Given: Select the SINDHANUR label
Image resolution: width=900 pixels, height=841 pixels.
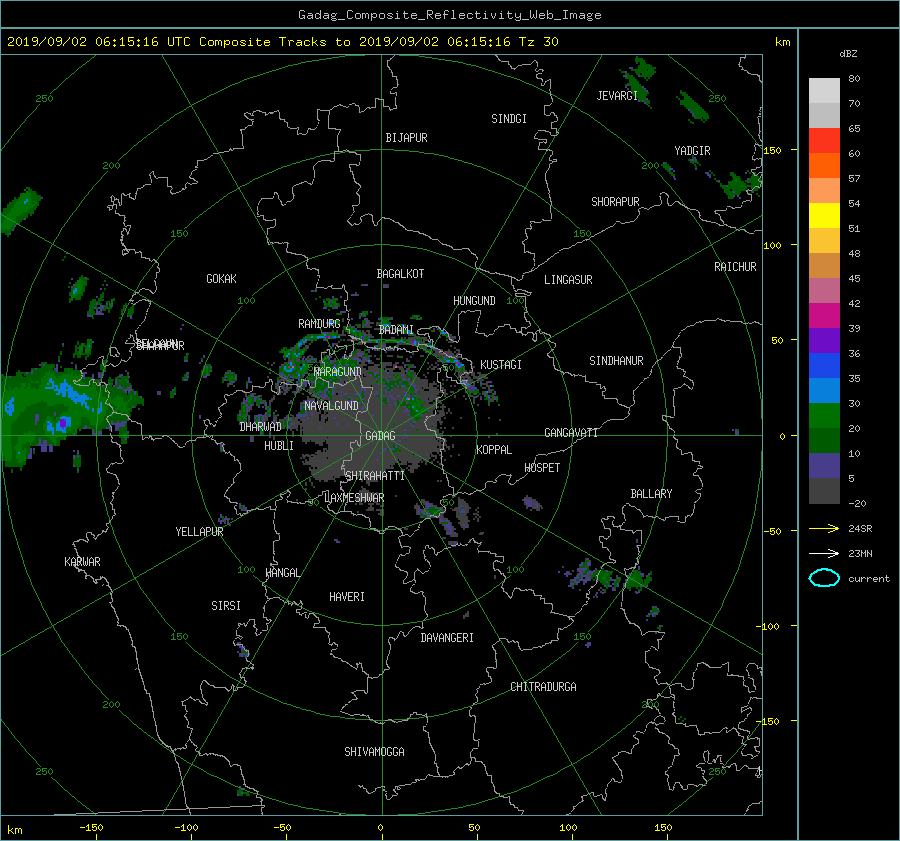Looking at the screenshot, I should (616, 361).
